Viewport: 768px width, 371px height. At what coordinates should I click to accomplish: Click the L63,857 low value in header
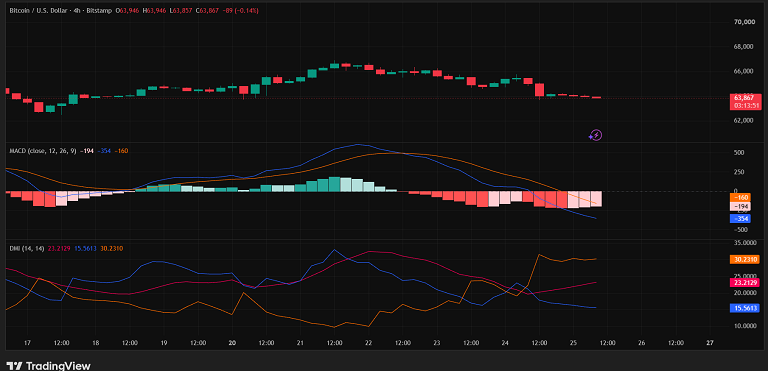tap(181, 10)
